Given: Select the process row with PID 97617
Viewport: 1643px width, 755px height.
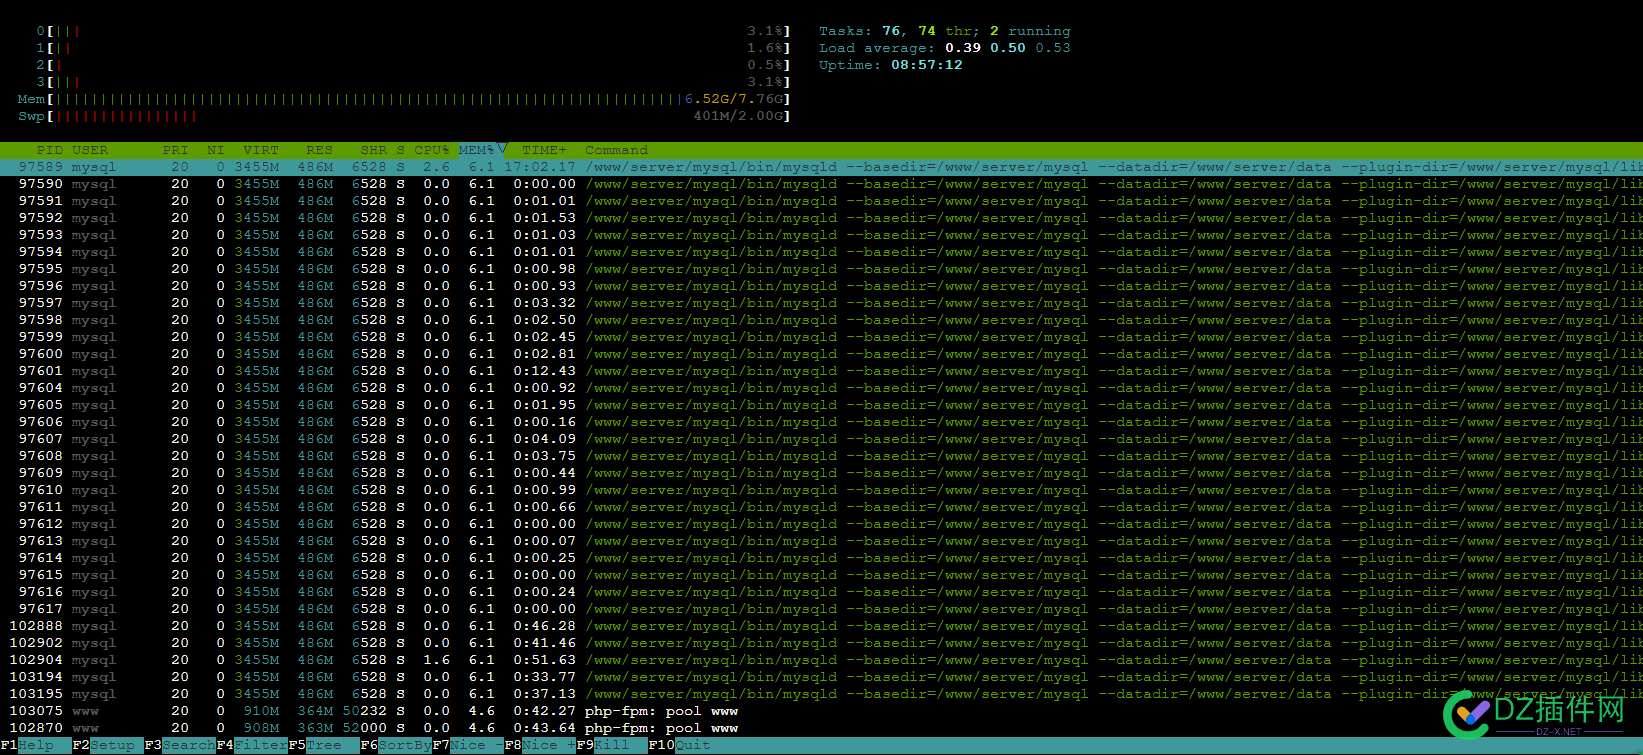Looking at the screenshot, I should pos(821,609).
